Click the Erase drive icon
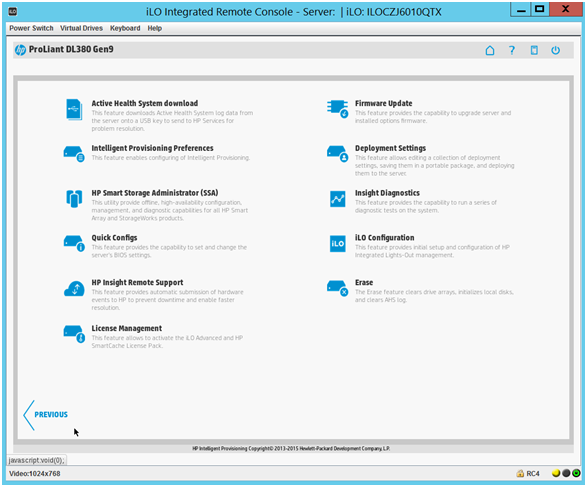The image size is (587, 487). (337, 288)
